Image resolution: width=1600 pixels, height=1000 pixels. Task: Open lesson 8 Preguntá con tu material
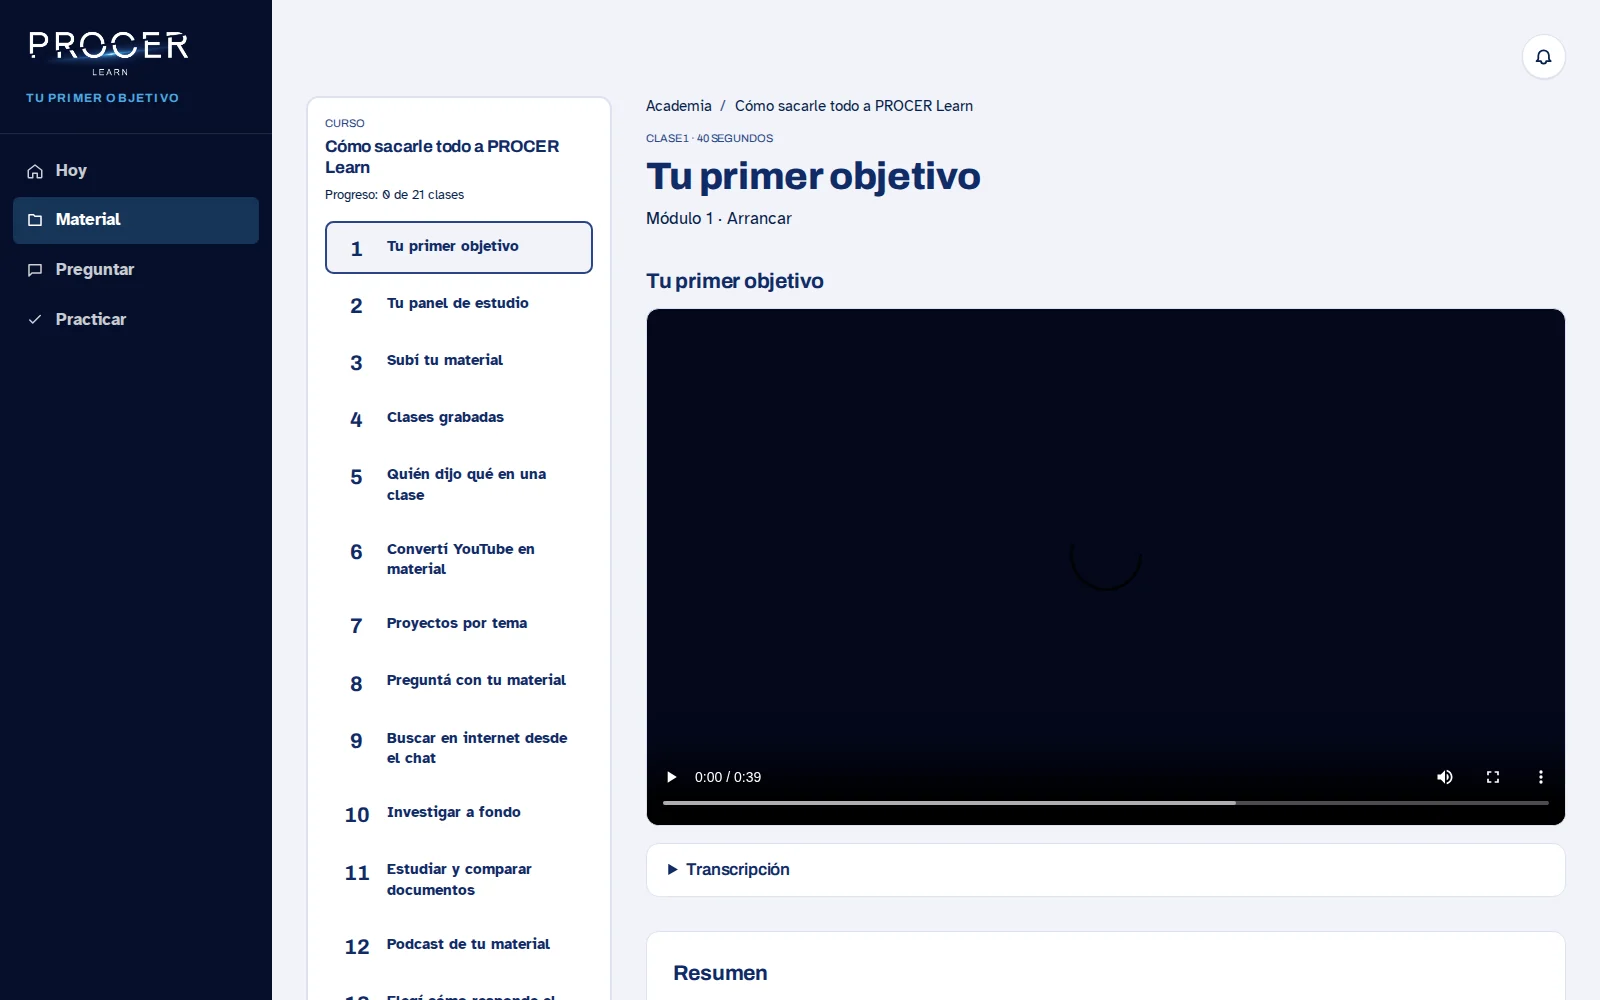[x=459, y=681]
